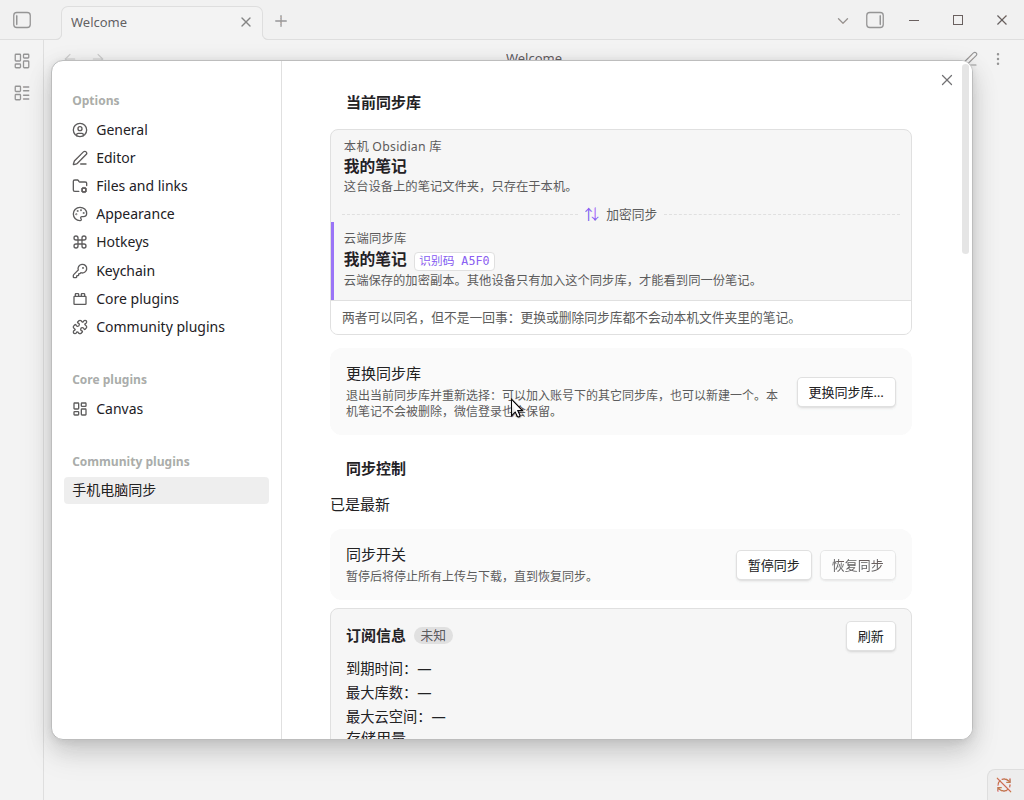Click the top ribbon canvas grid icon
Viewport: 1024px width, 800px height.
click(x=22, y=61)
